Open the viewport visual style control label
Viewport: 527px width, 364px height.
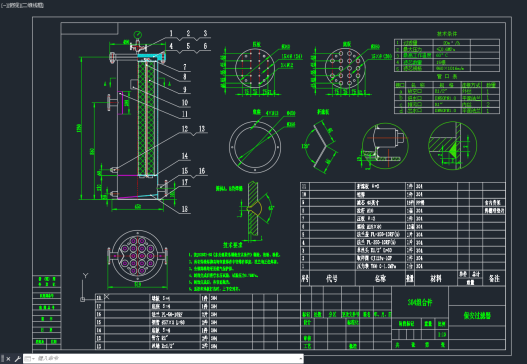point(33,5)
